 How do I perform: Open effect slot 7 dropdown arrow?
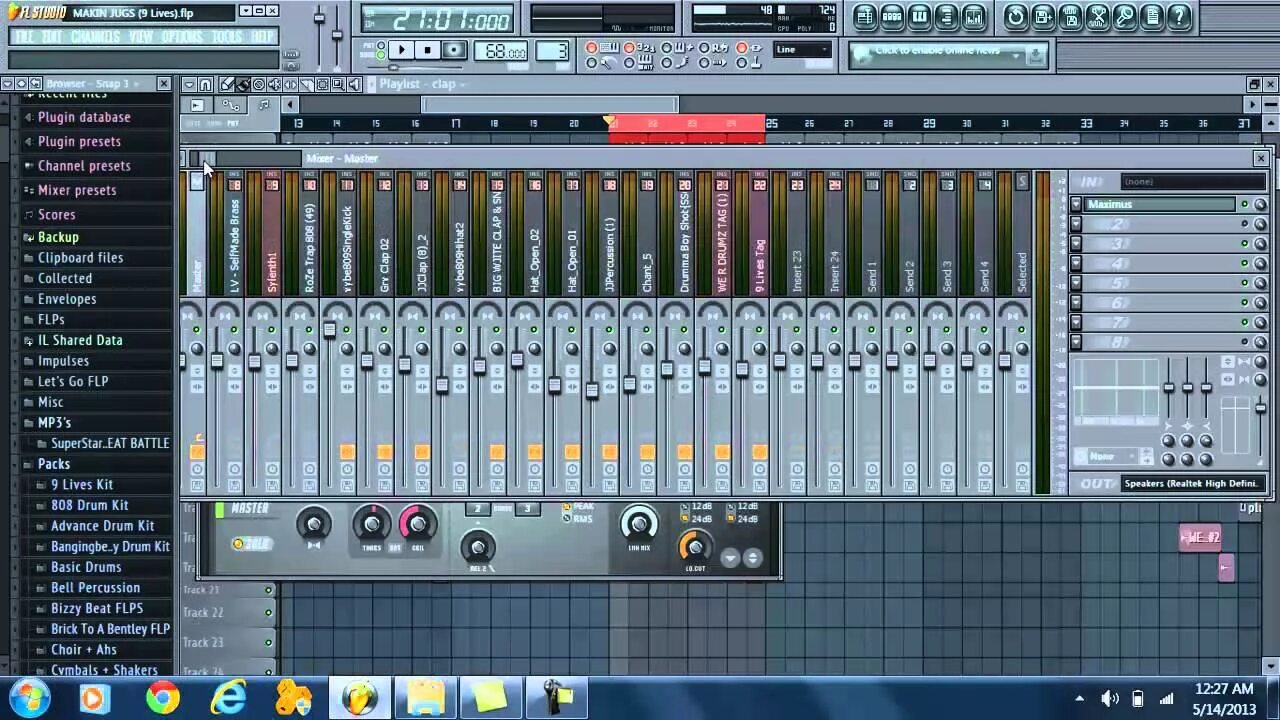[x=1076, y=322]
